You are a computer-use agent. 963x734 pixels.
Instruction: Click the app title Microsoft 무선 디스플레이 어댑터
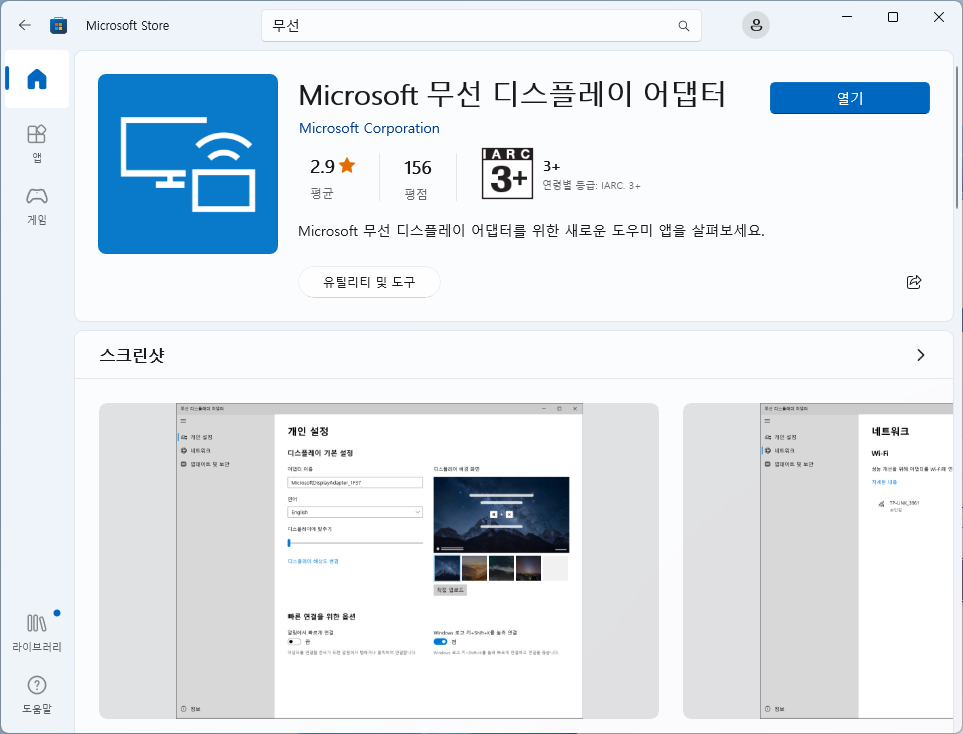pos(512,95)
